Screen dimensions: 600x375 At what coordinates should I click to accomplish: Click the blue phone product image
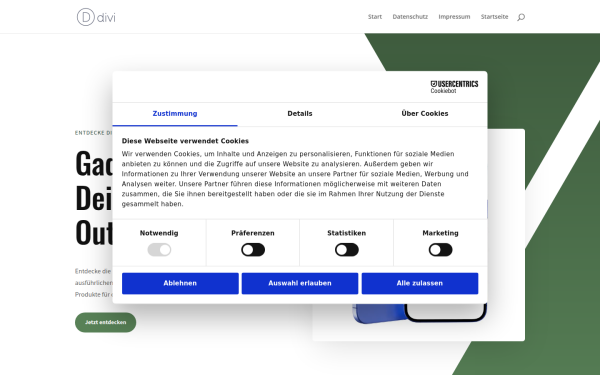[419, 313]
